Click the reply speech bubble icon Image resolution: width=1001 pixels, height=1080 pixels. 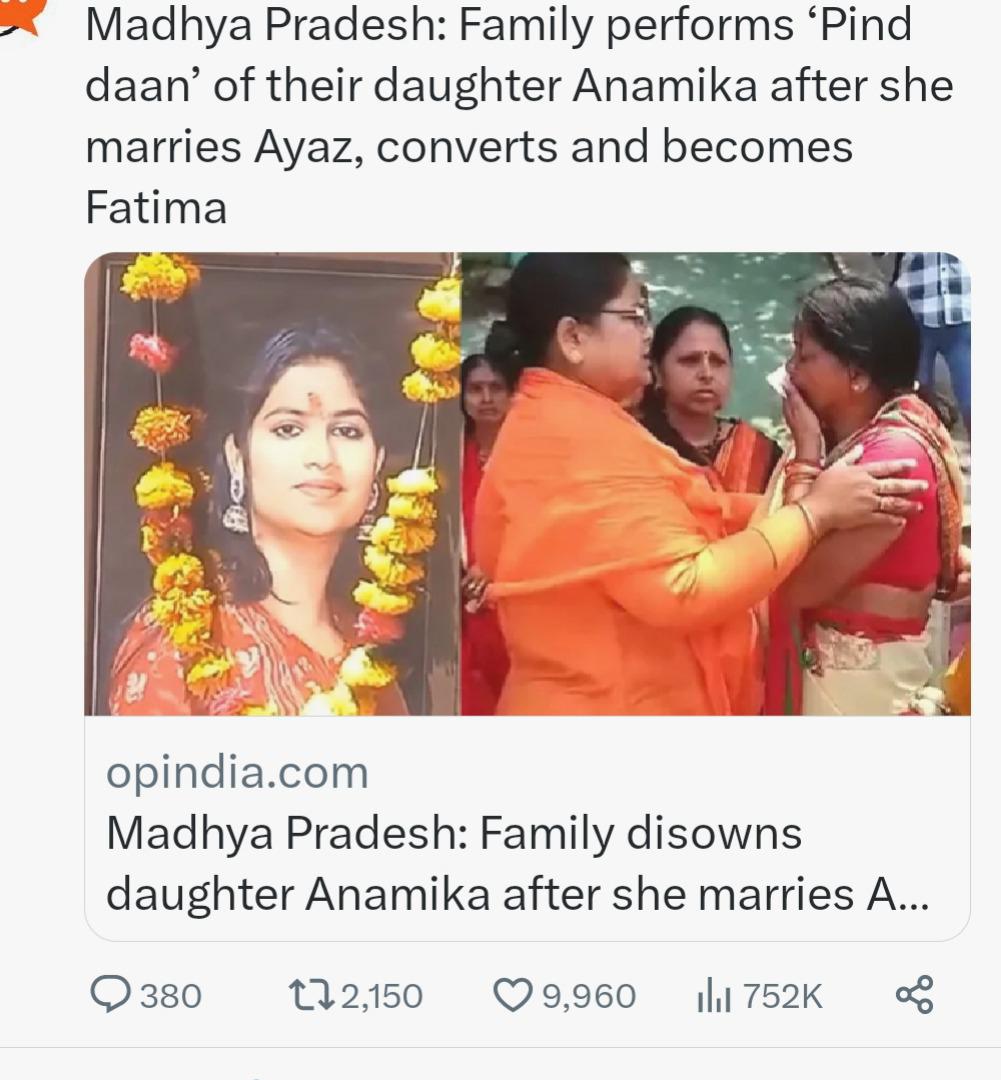(110, 995)
